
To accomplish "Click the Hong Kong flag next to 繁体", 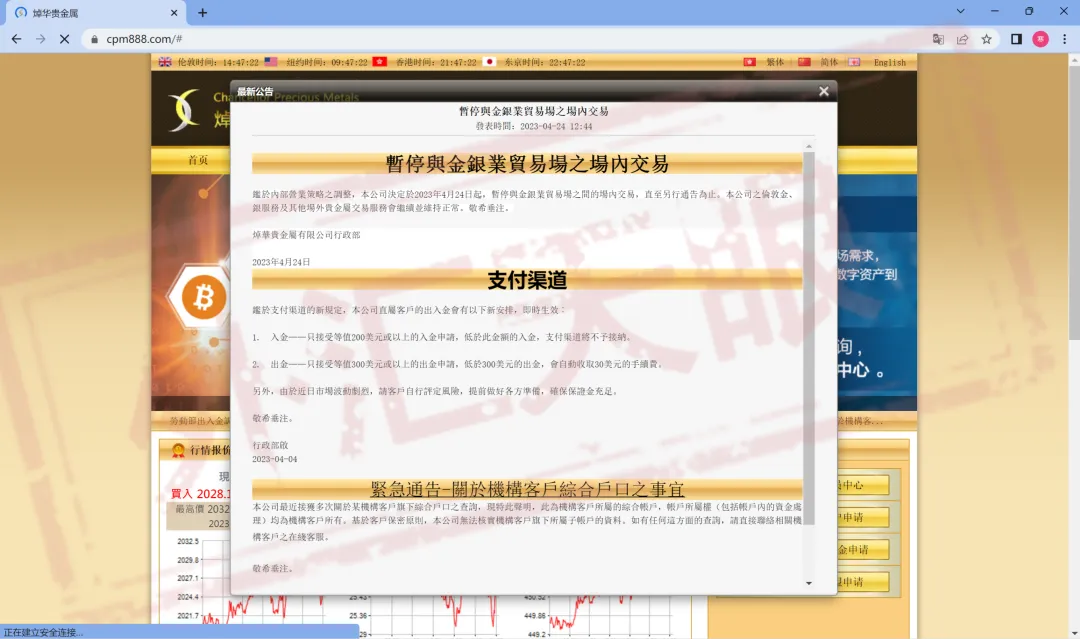I will pos(749,62).
